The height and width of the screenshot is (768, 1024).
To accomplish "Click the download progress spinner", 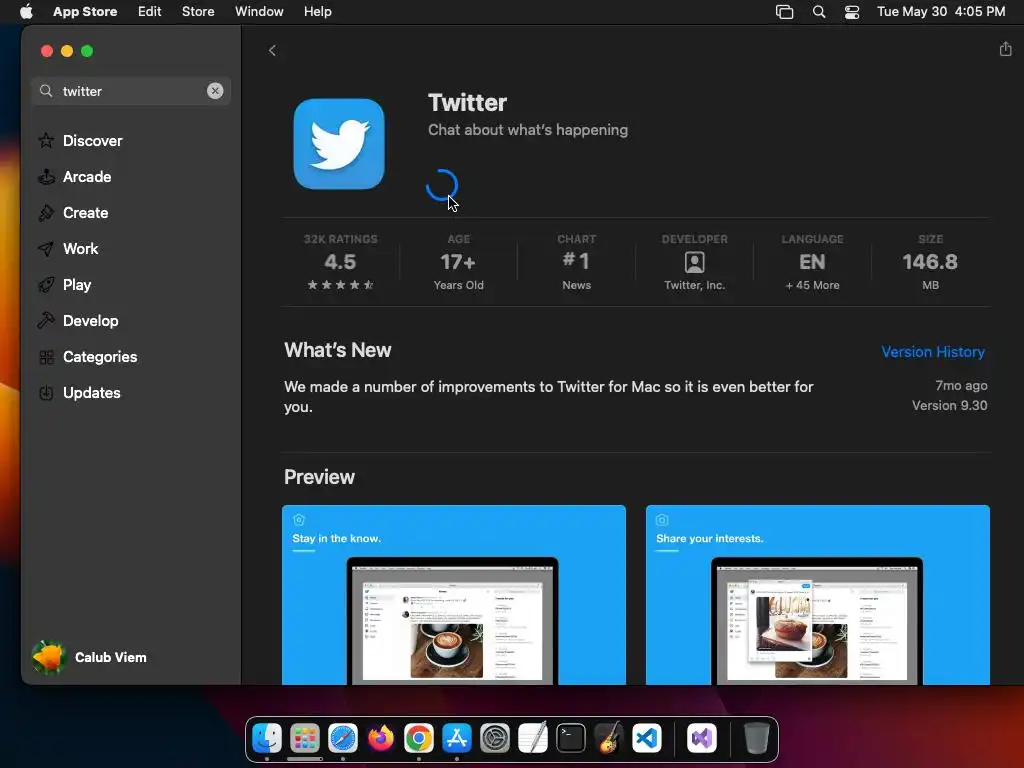I will (x=441, y=185).
